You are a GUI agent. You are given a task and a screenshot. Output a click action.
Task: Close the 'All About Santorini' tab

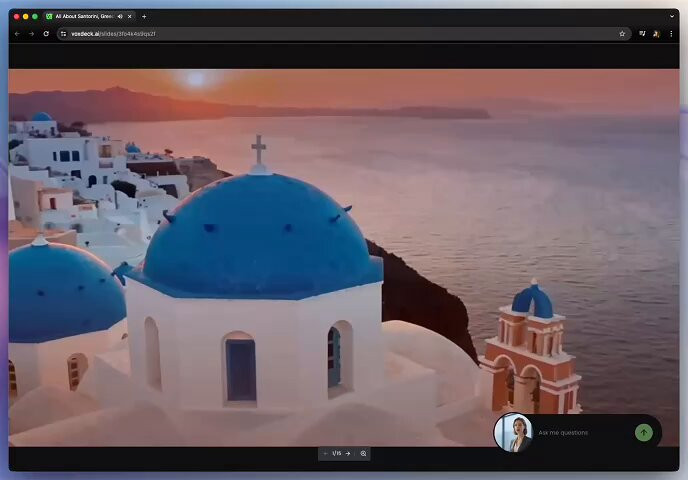(x=129, y=16)
